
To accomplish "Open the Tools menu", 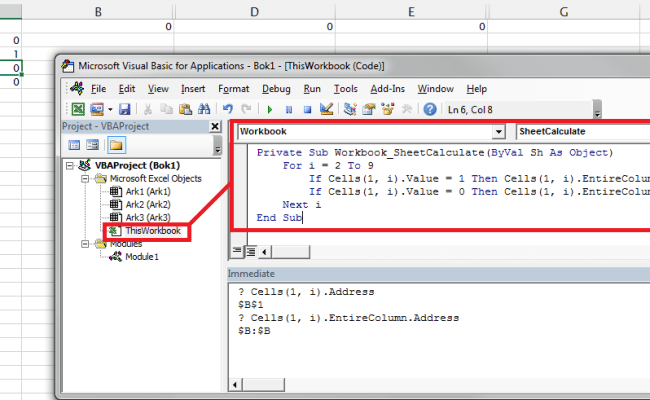I will pos(345,89).
